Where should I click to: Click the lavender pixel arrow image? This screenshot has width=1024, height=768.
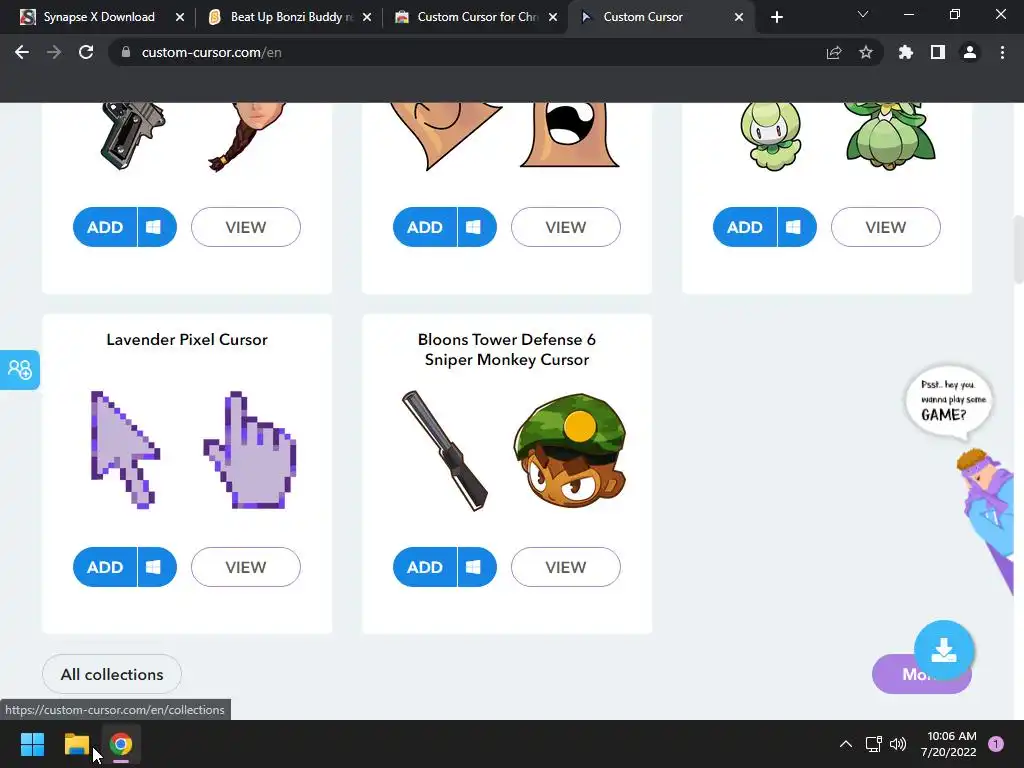[x=125, y=449]
